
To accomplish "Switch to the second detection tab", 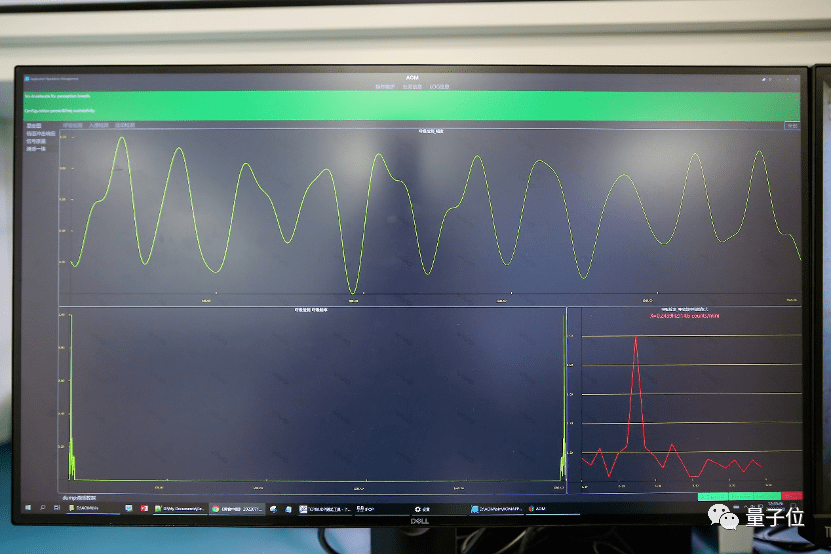I will tap(99, 125).
